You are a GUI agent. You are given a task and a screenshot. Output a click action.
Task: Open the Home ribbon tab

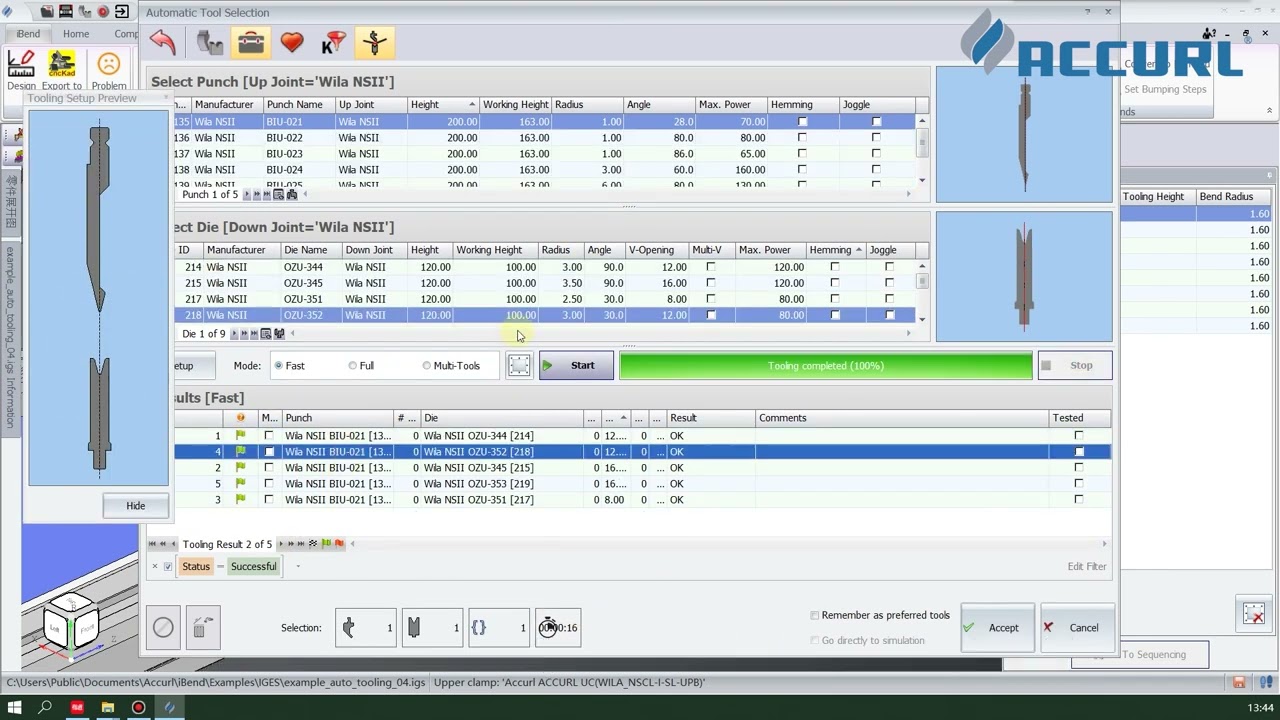pos(76,34)
